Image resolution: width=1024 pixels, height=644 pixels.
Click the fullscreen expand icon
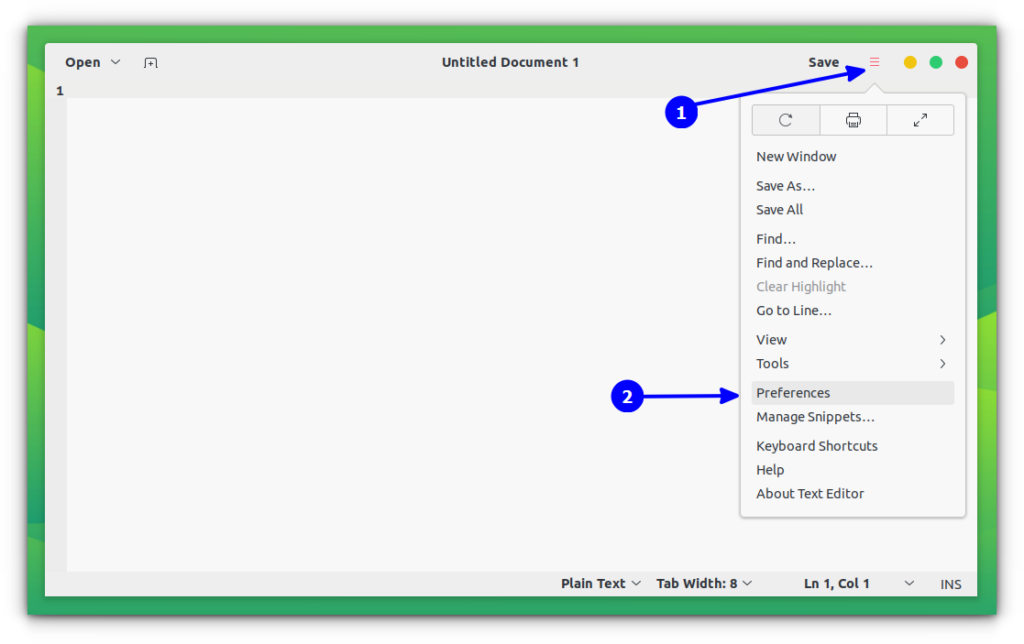tap(920, 120)
